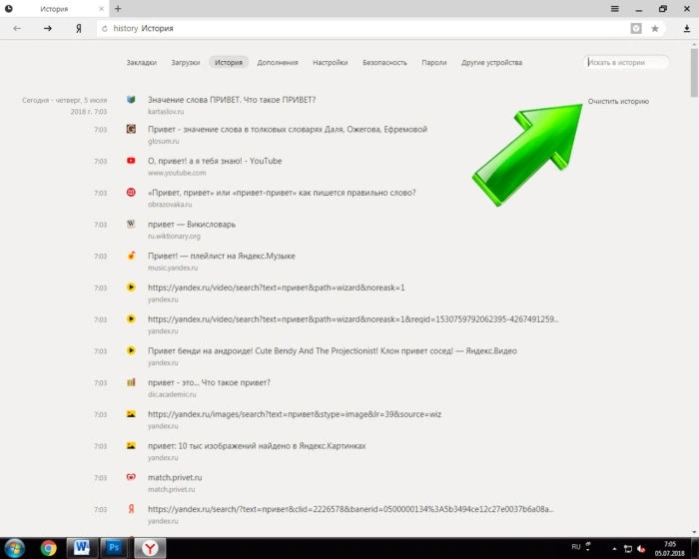Click the Yandex home button in toolbar

point(78,29)
